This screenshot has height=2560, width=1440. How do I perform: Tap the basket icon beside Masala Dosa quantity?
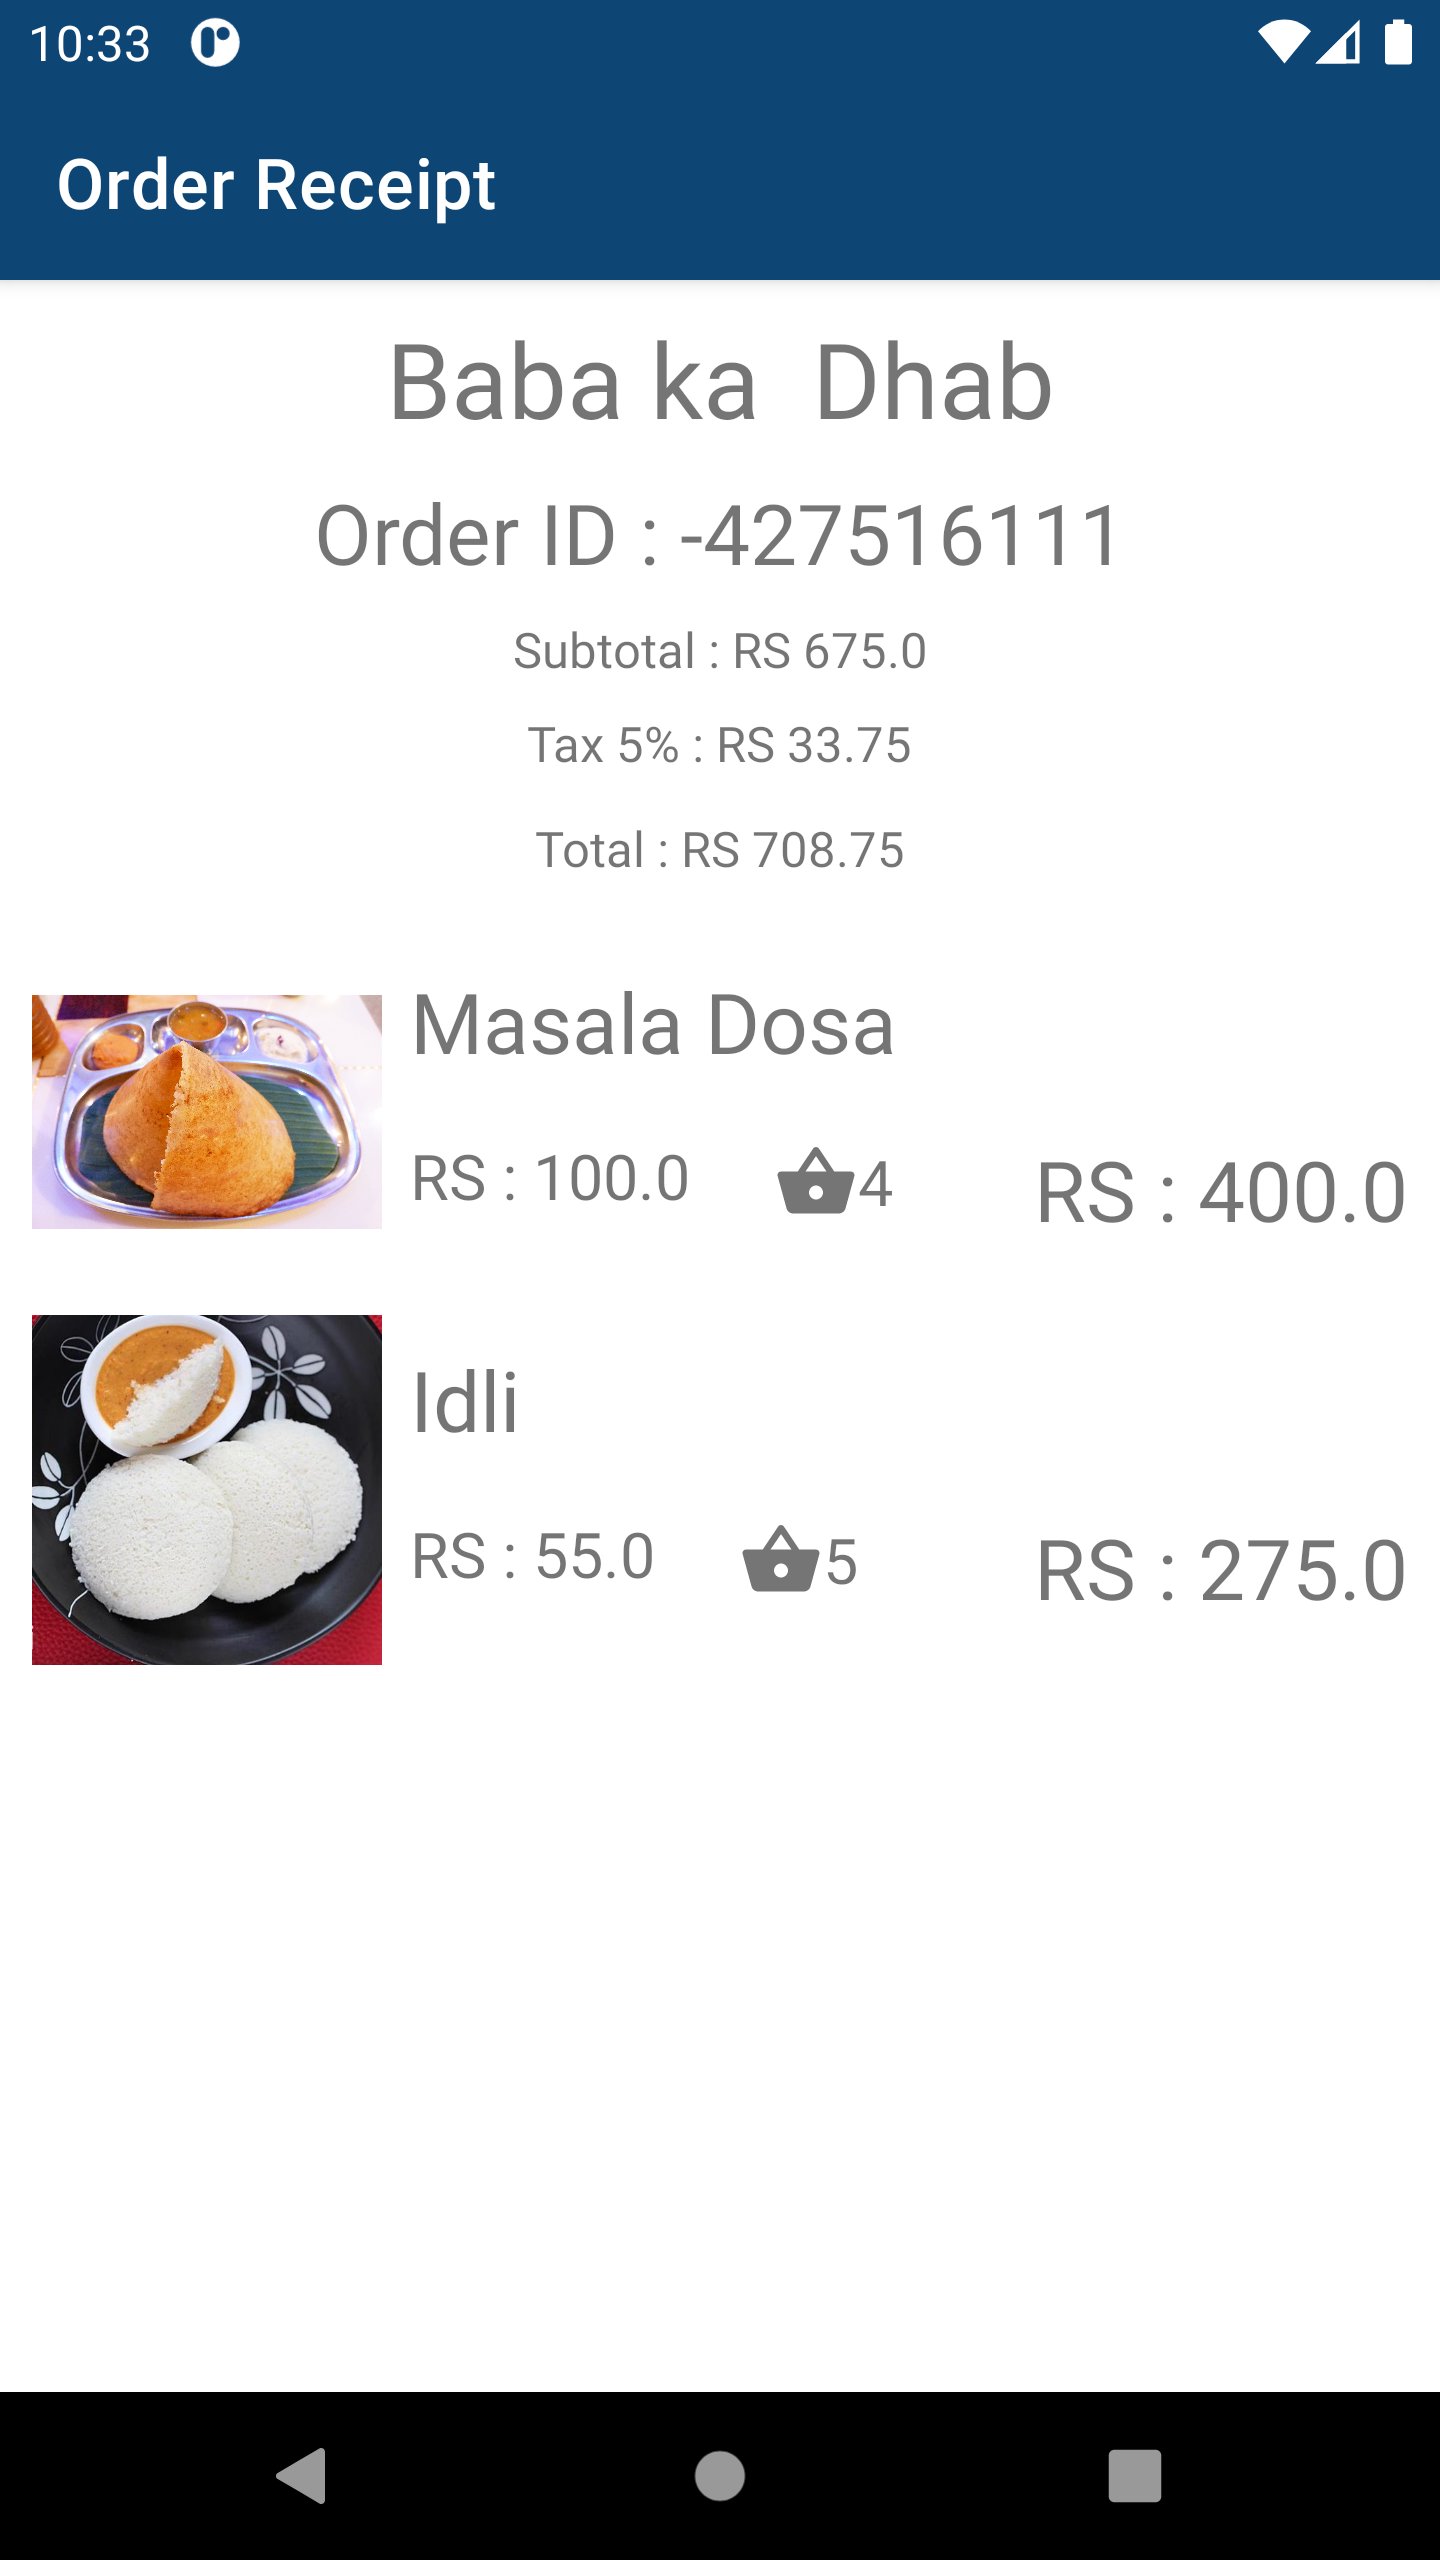[x=815, y=1181]
